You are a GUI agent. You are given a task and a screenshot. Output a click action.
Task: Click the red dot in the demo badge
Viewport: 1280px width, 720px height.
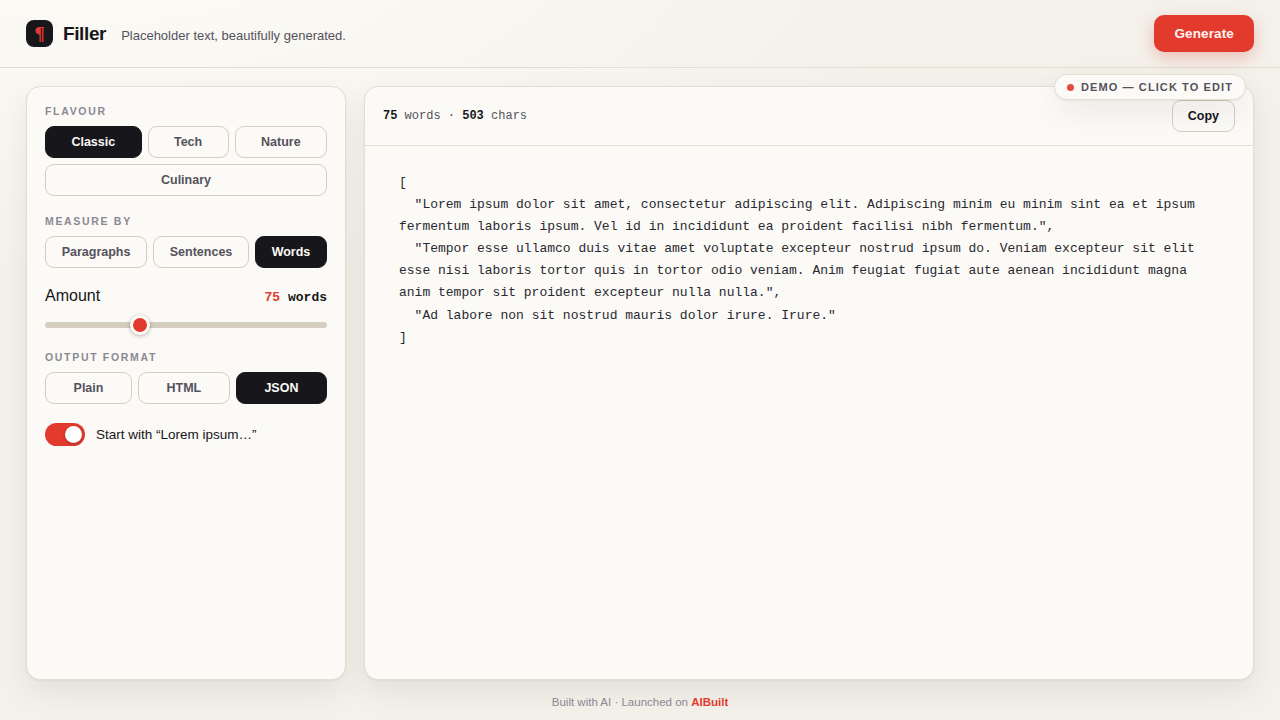point(1070,87)
